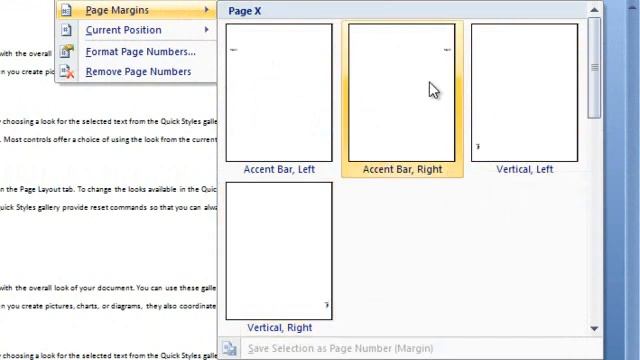This screenshot has width=640, height=360.
Task: Click the Format Page Numbers icon
Action: (x=66, y=51)
